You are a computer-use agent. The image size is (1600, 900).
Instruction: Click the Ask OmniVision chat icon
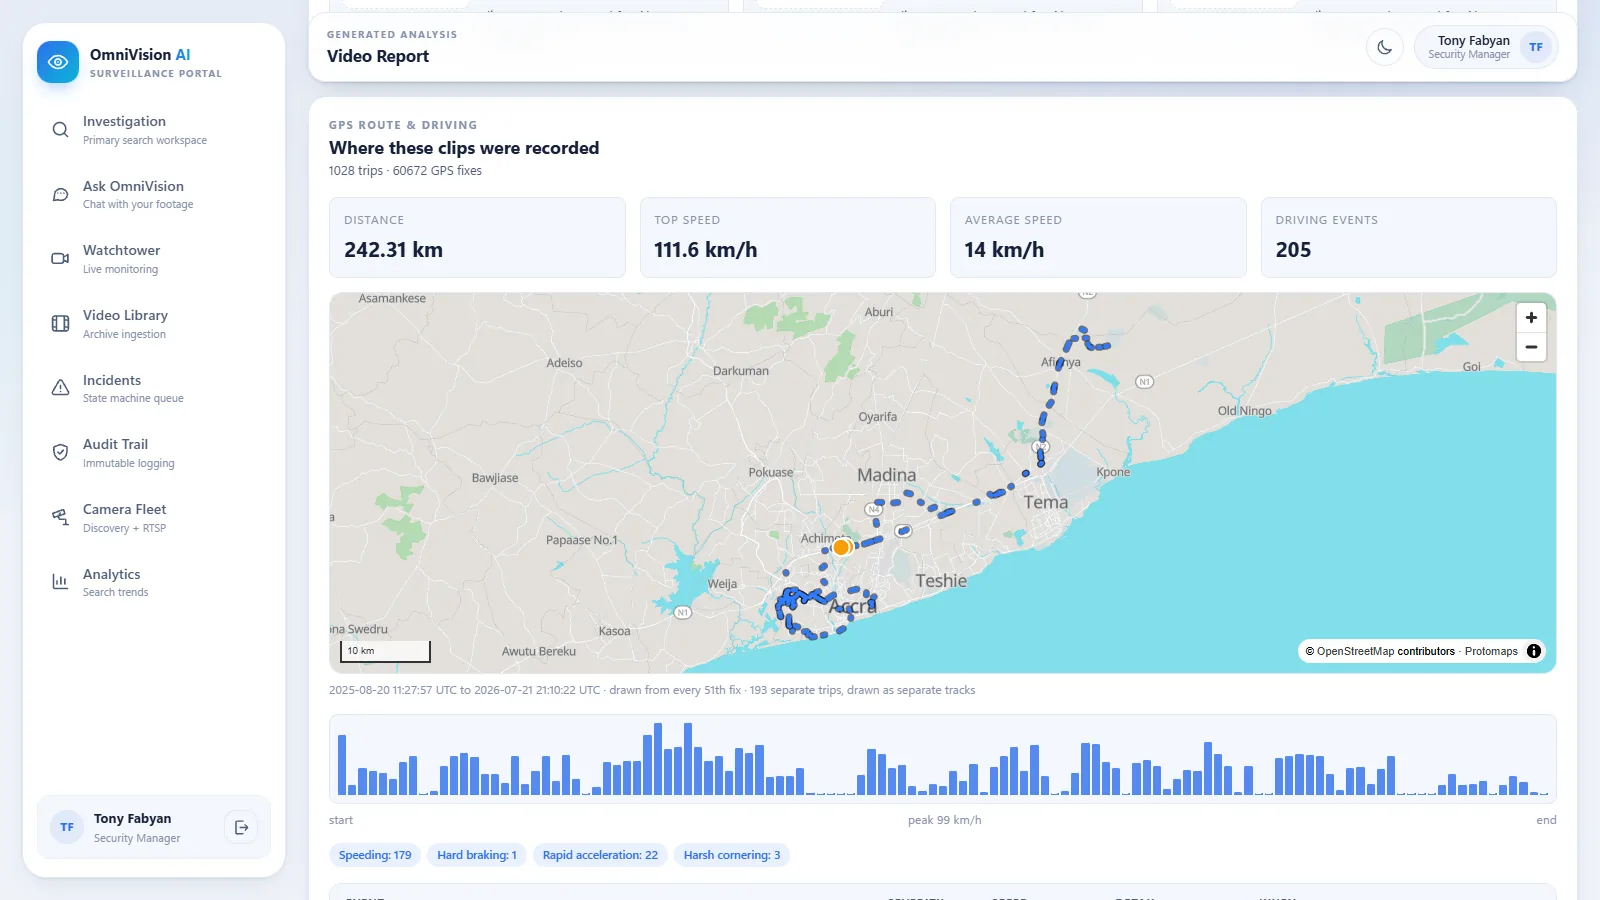coord(60,194)
